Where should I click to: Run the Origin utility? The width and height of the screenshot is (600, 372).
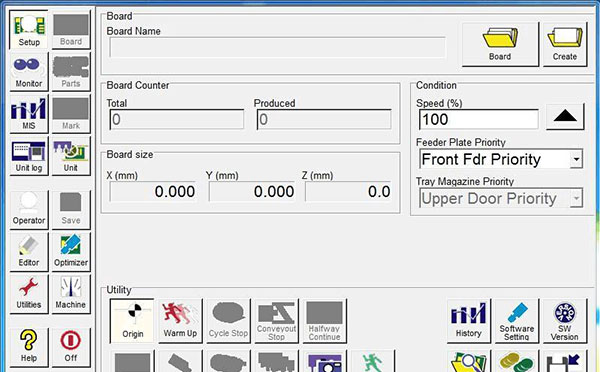(x=132, y=321)
